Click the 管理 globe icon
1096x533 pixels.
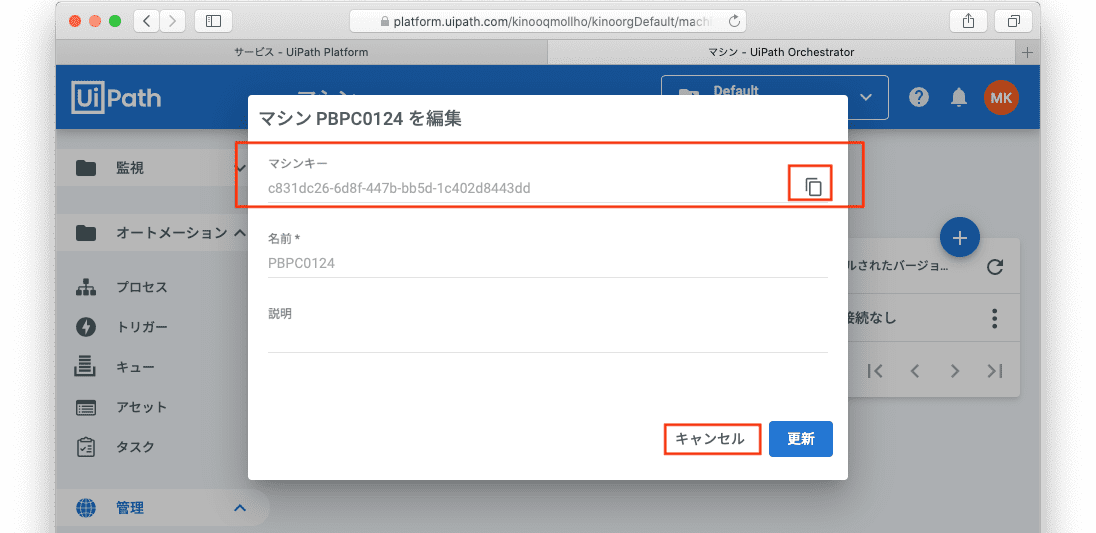(x=86, y=508)
